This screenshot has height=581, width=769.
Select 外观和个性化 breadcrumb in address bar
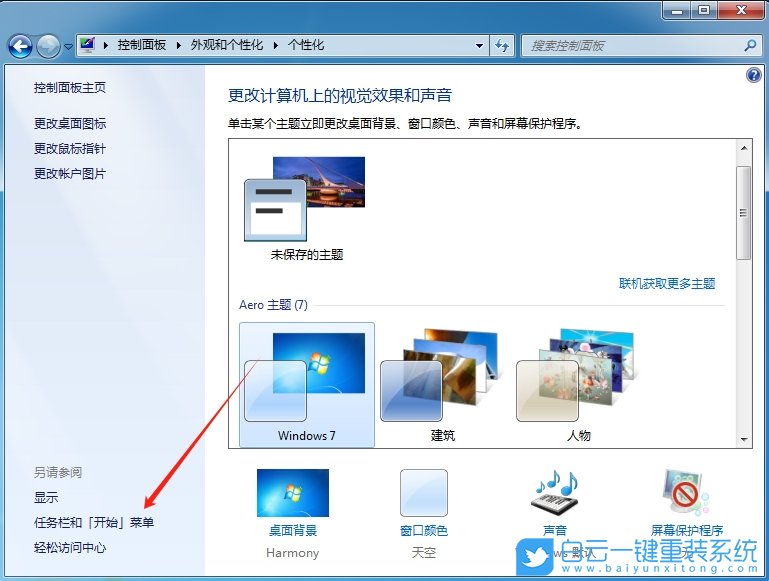click(227, 45)
